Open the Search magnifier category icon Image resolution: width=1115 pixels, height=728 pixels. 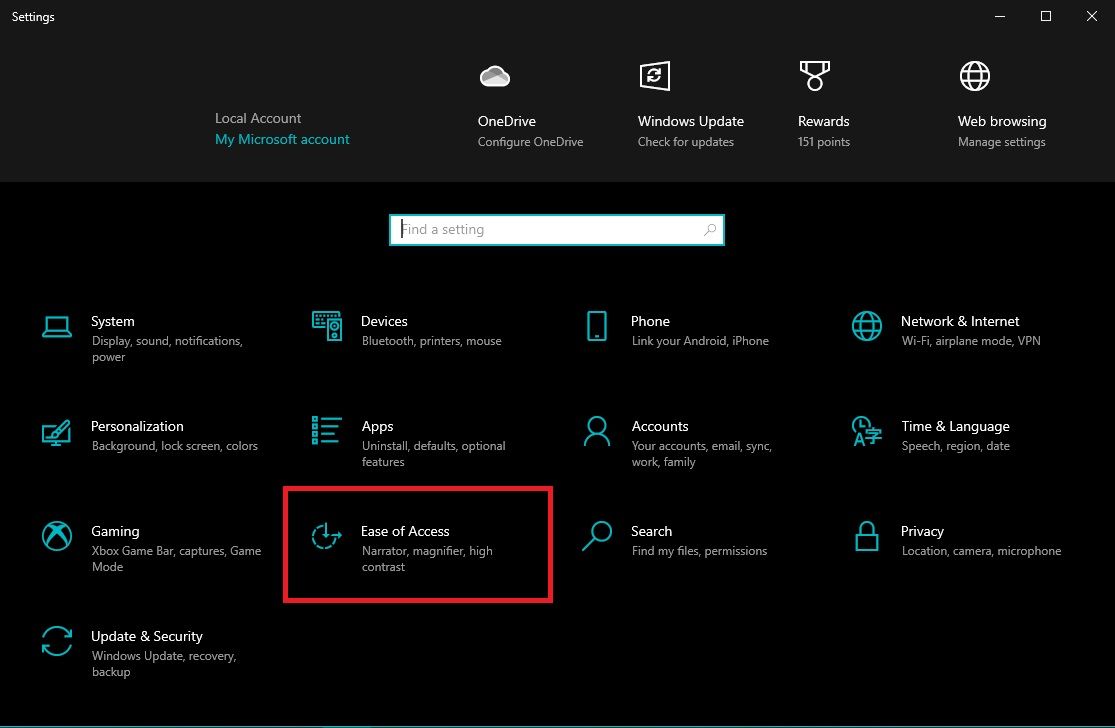coord(597,536)
